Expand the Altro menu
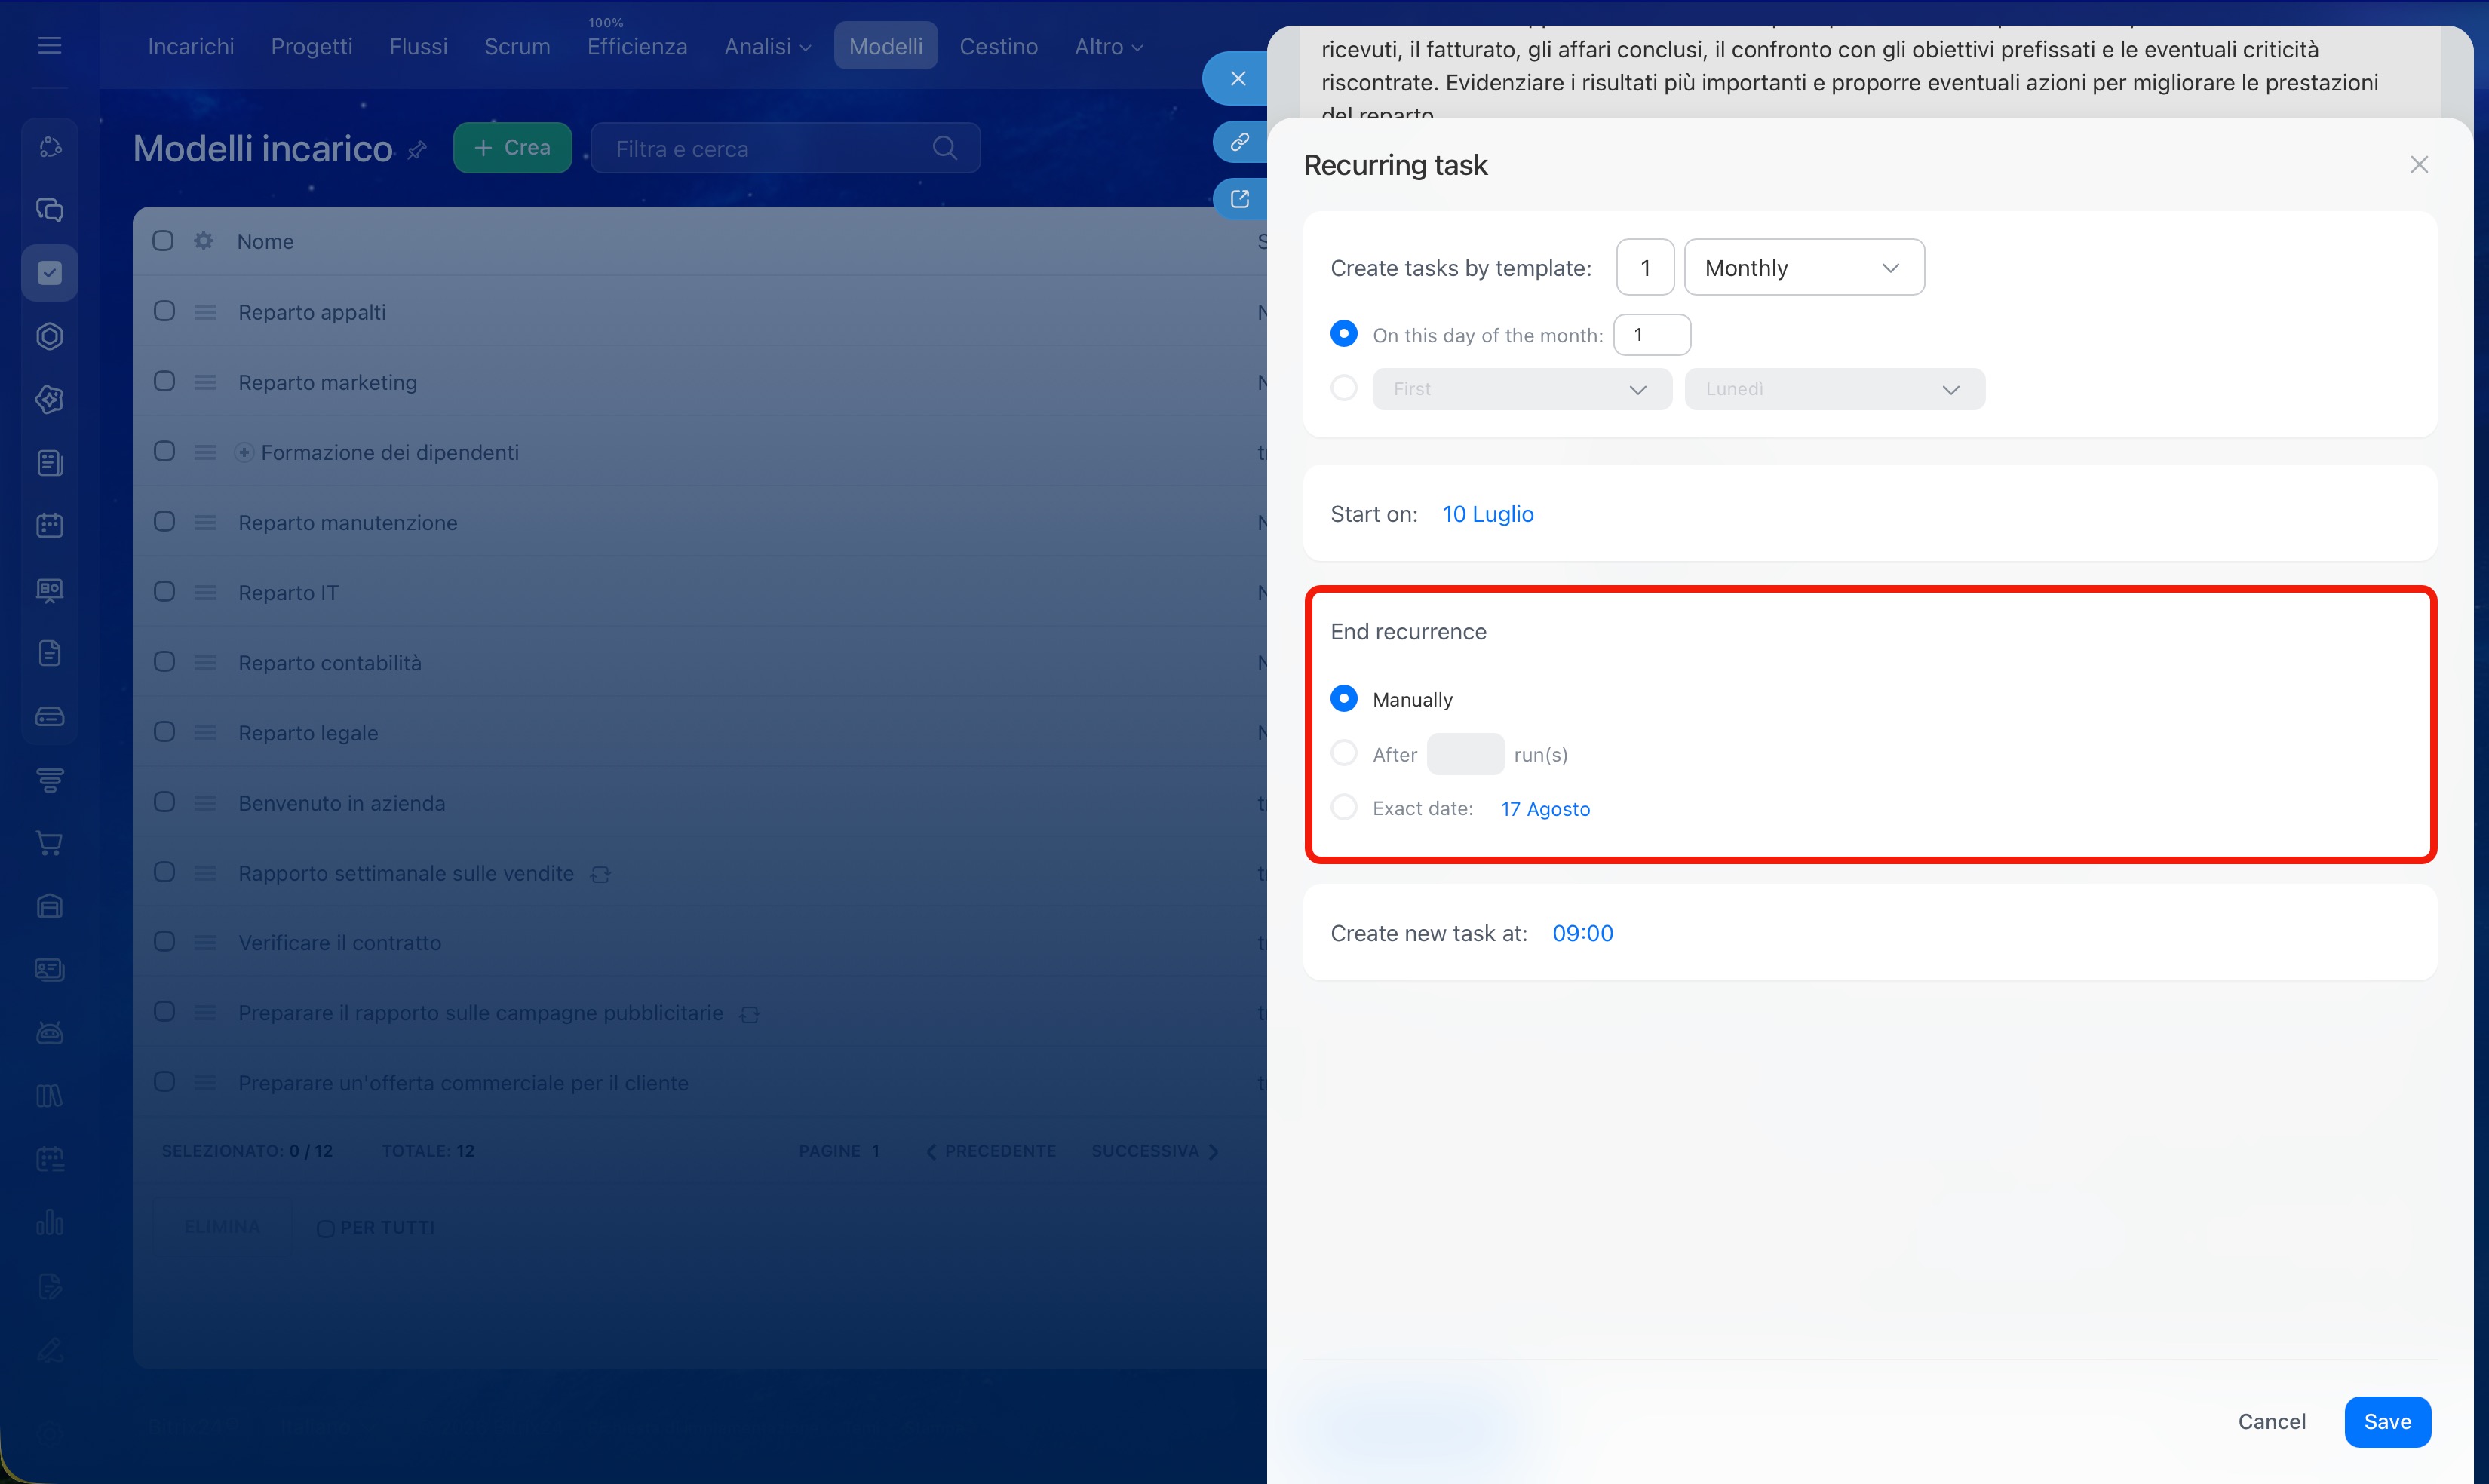The height and width of the screenshot is (1484, 2489). 1108,46
